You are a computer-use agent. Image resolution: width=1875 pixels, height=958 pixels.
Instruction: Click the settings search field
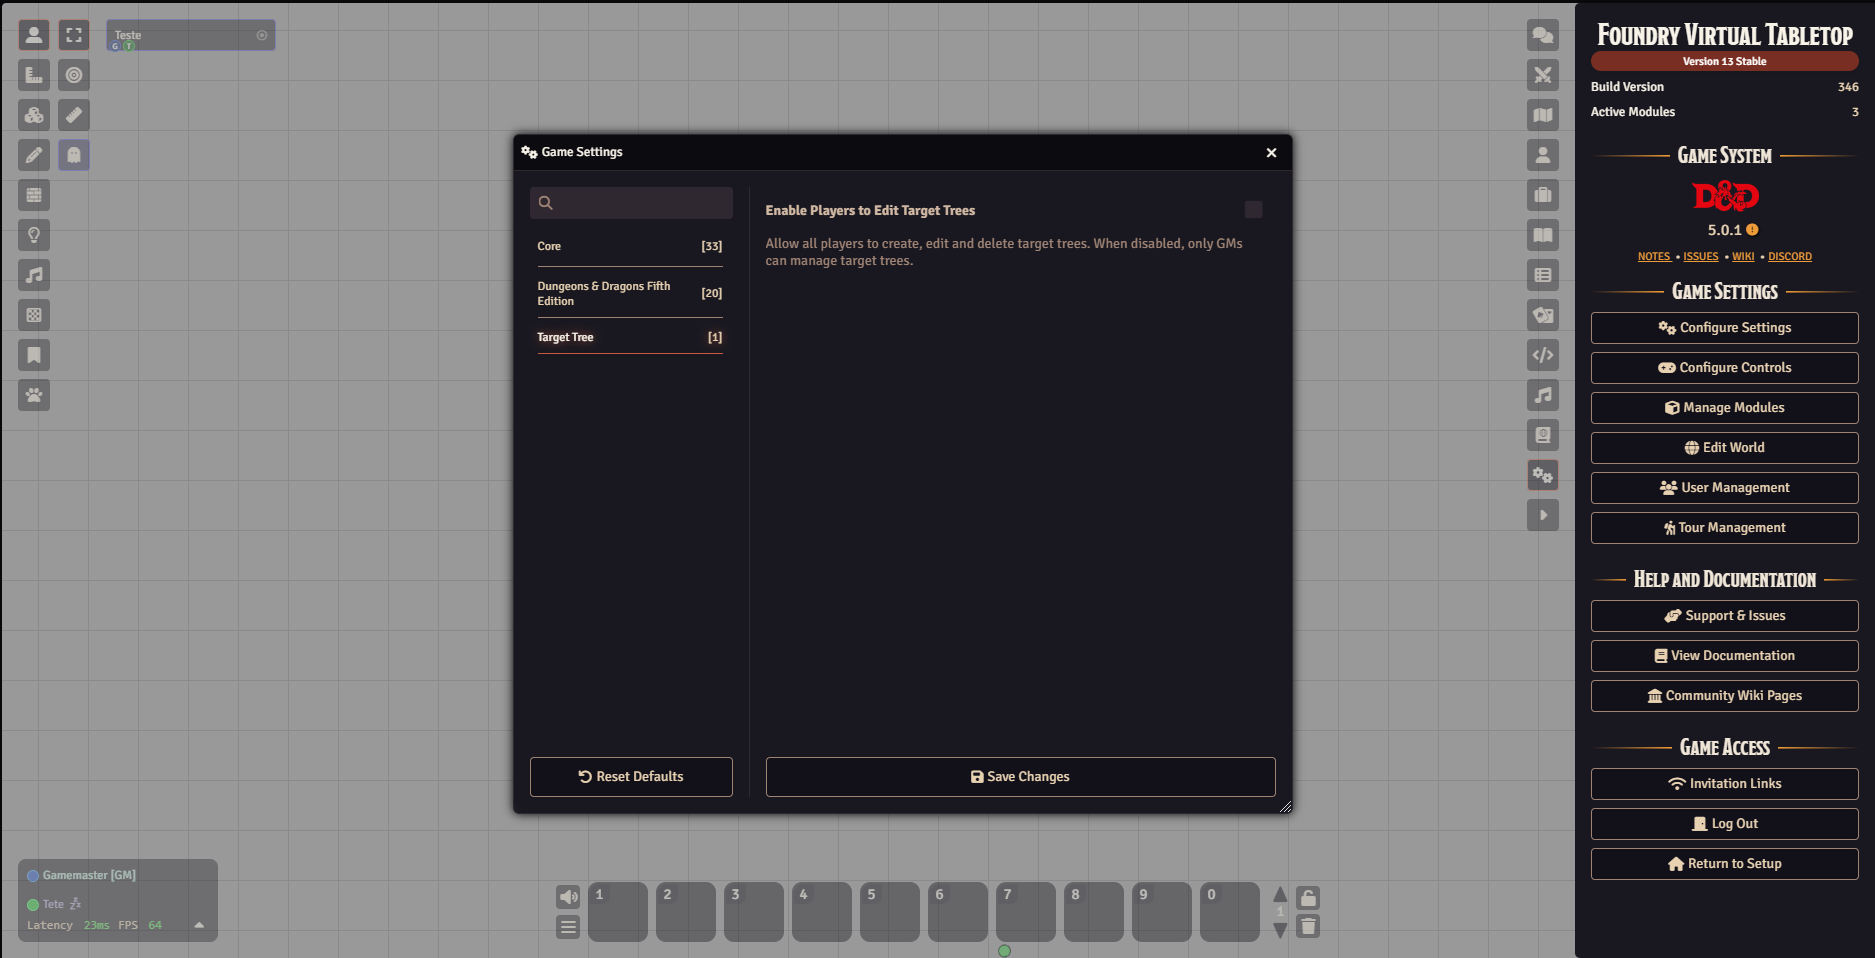coord(631,203)
